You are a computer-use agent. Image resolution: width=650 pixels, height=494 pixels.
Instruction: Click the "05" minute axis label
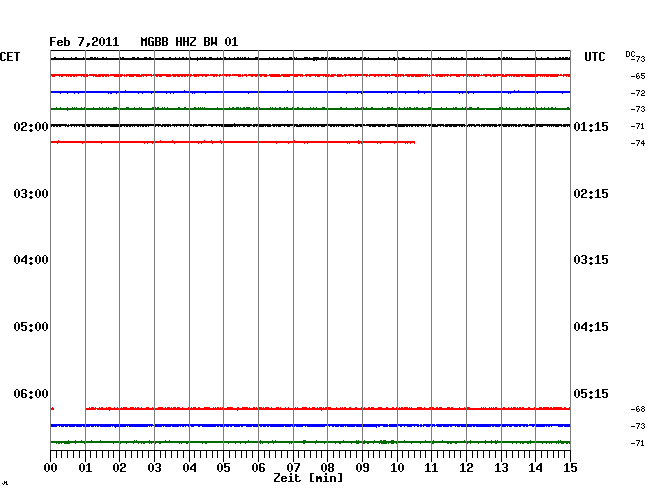223,468
